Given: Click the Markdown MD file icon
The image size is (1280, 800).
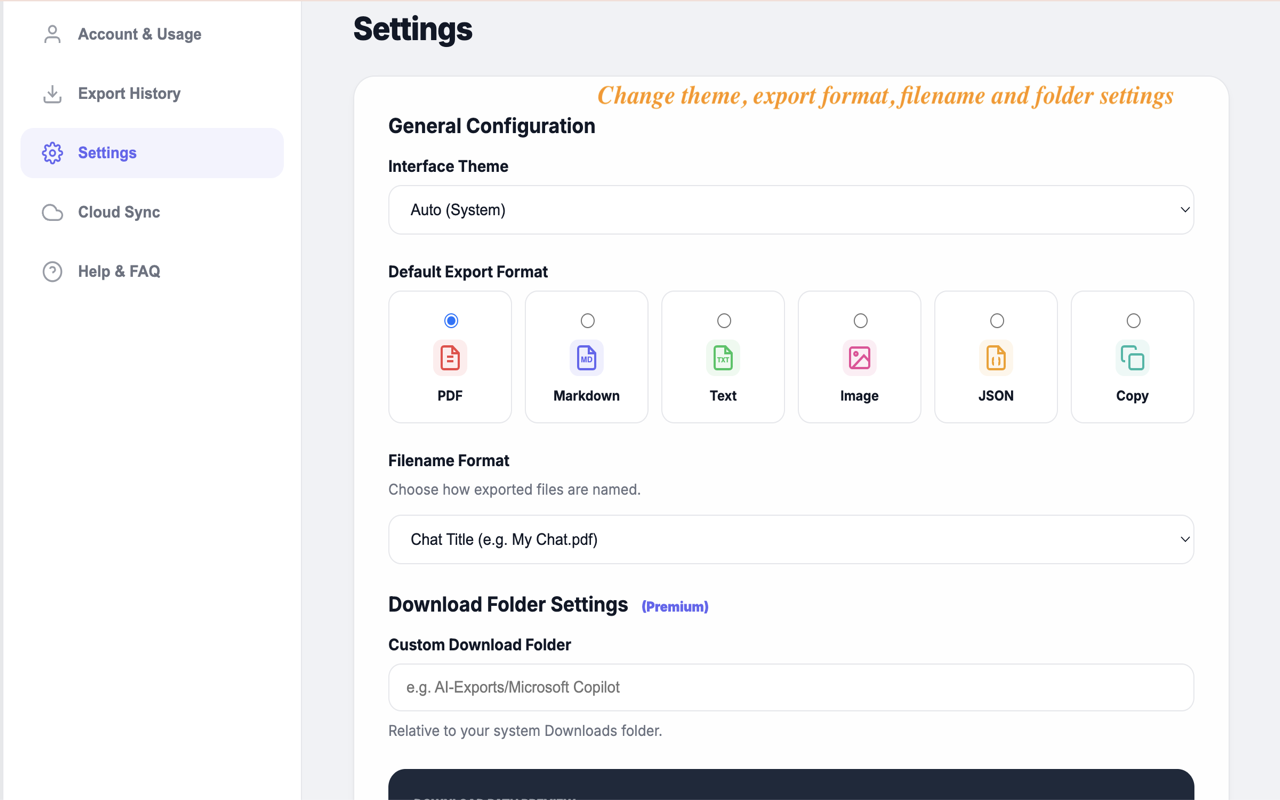Looking at the screenshot, I should coord(587,357).
